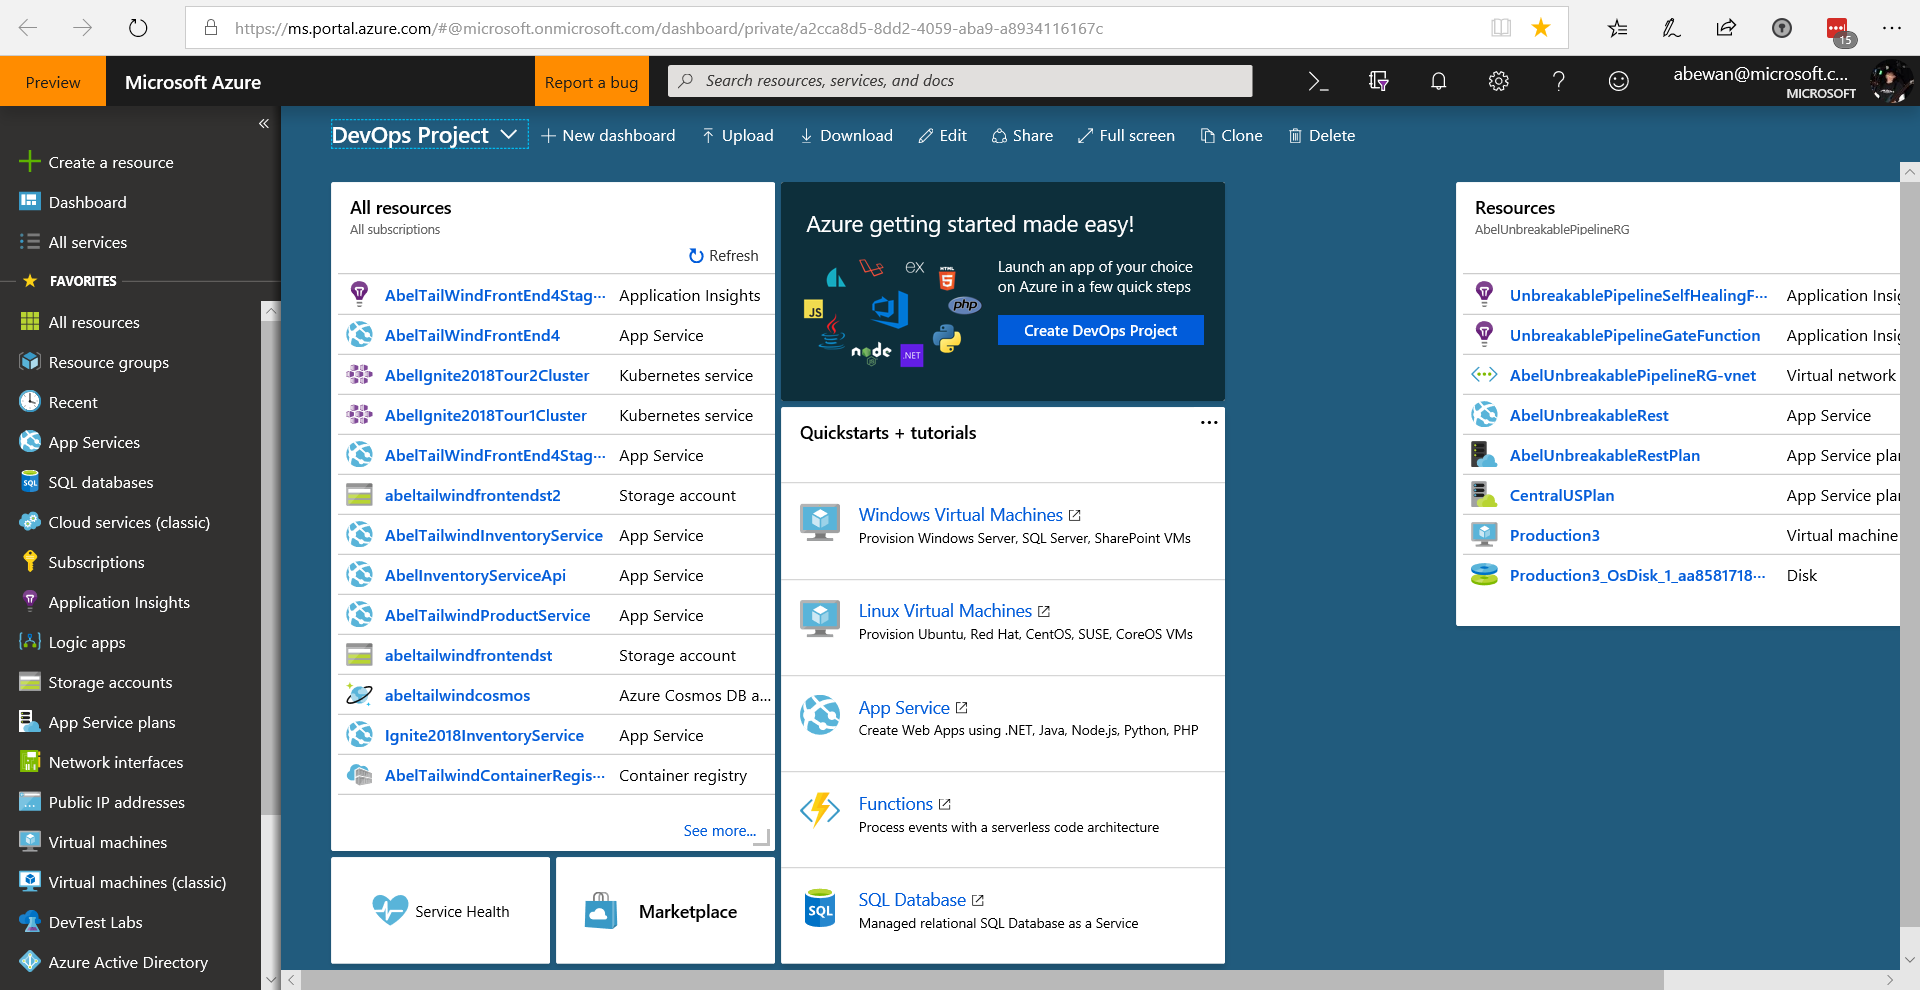Open browser share icon
1920x990 pixels.
[x=1726, y=28]
